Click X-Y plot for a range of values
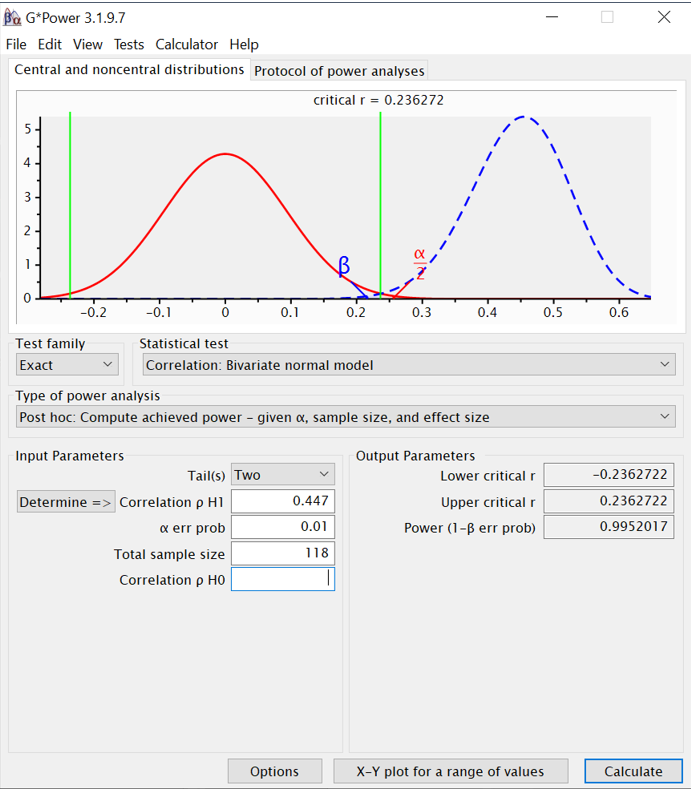The height and width of the screenshot is (792, 695). (x=450, y=771)
